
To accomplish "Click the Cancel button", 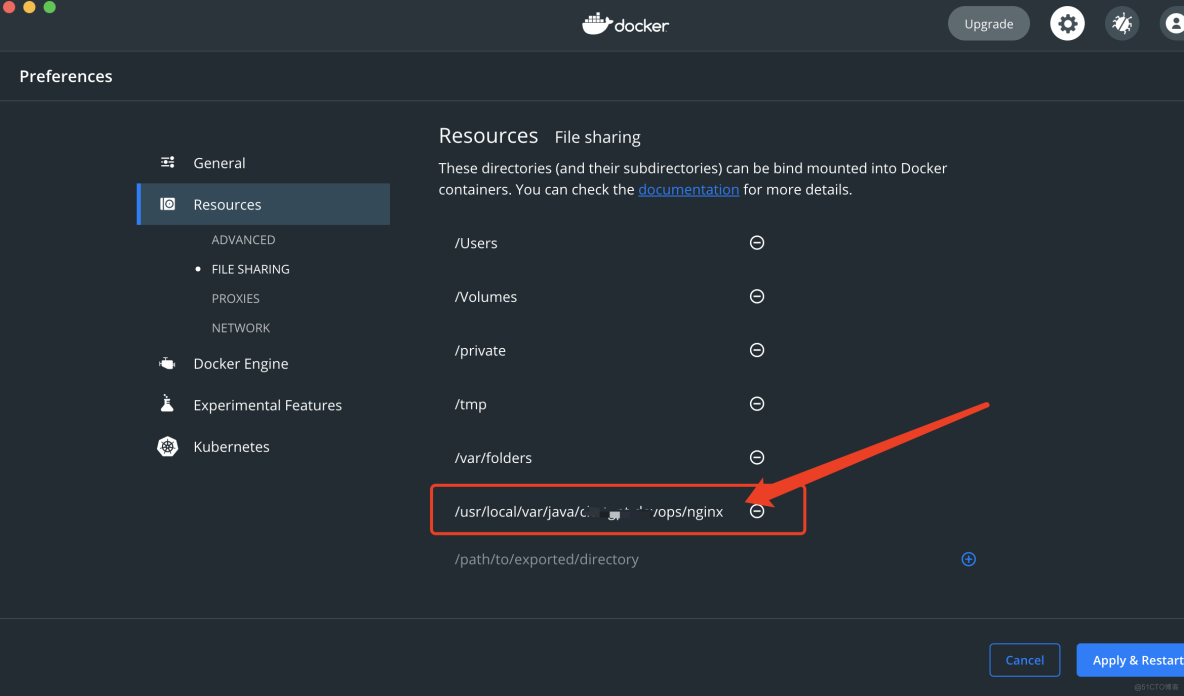I will (x=1025, y=660).
